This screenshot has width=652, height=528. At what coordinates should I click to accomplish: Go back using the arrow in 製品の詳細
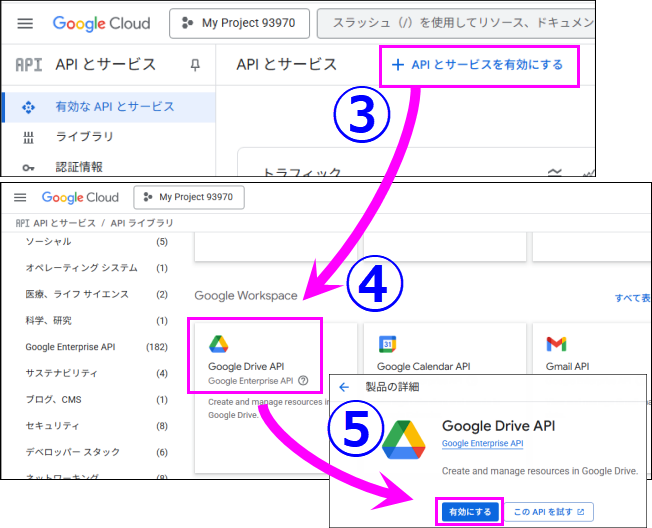pyautogui.click(x=344, y=387)
